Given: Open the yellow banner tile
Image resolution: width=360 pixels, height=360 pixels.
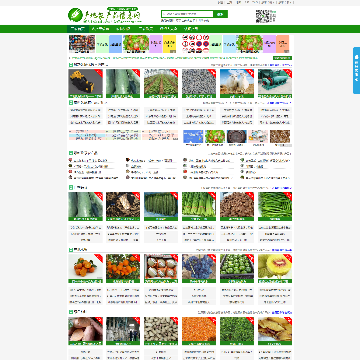Looking at the screenshot, I should 169,44.
